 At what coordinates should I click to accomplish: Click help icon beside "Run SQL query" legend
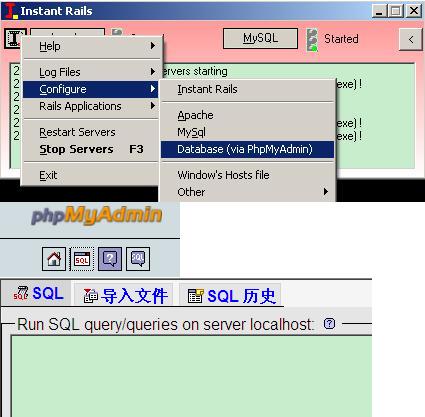[x=329, y=323]
